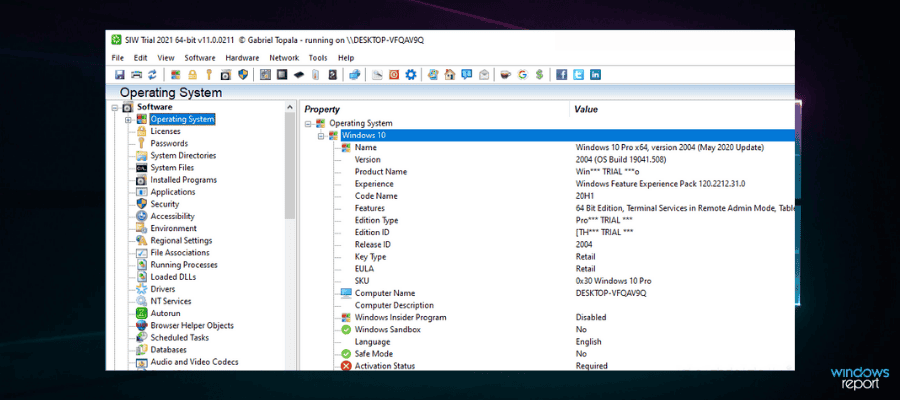Image resolution: width=900 pixels, height=400 pixels.
Task: Click the Refresh arrows toolbar icon
Action: click(x=152, y=75)
